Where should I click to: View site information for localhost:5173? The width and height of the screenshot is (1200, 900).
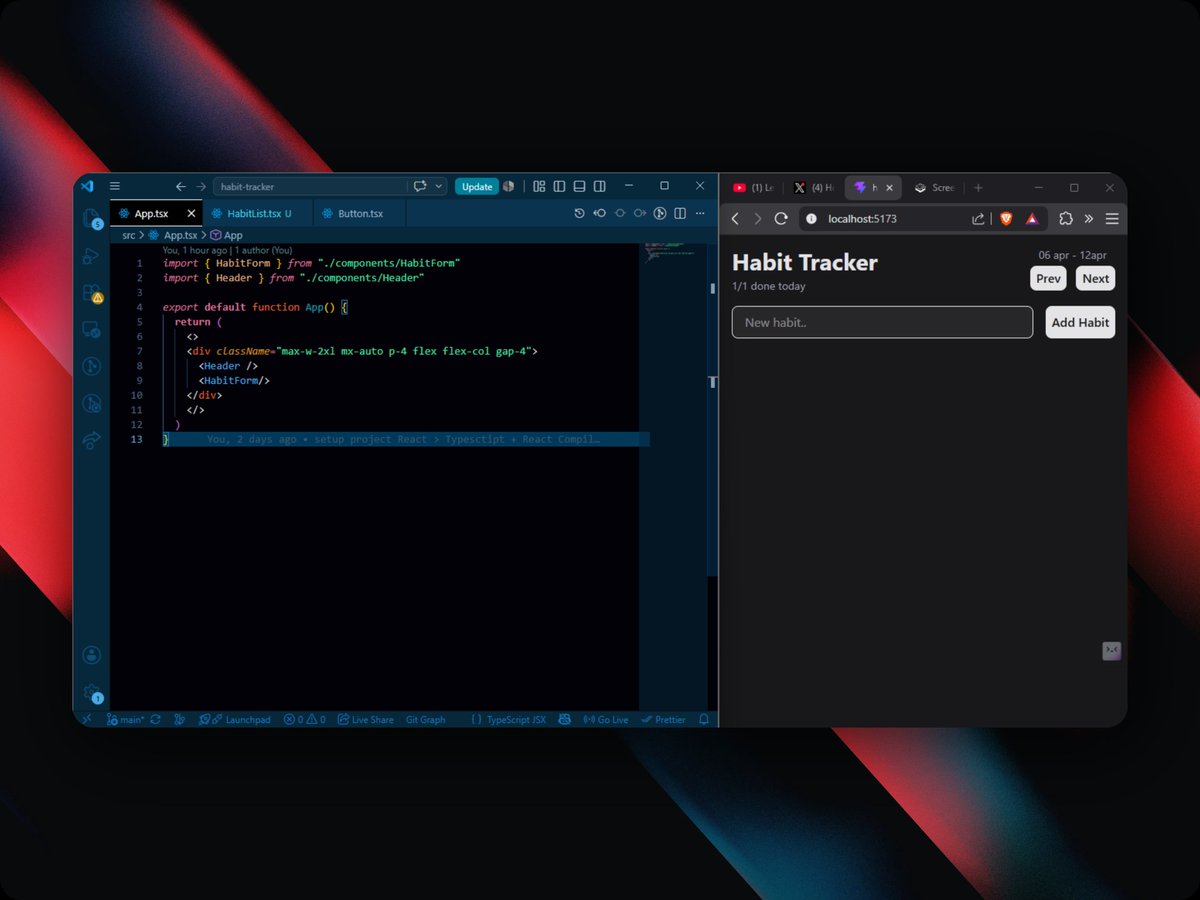811,218
